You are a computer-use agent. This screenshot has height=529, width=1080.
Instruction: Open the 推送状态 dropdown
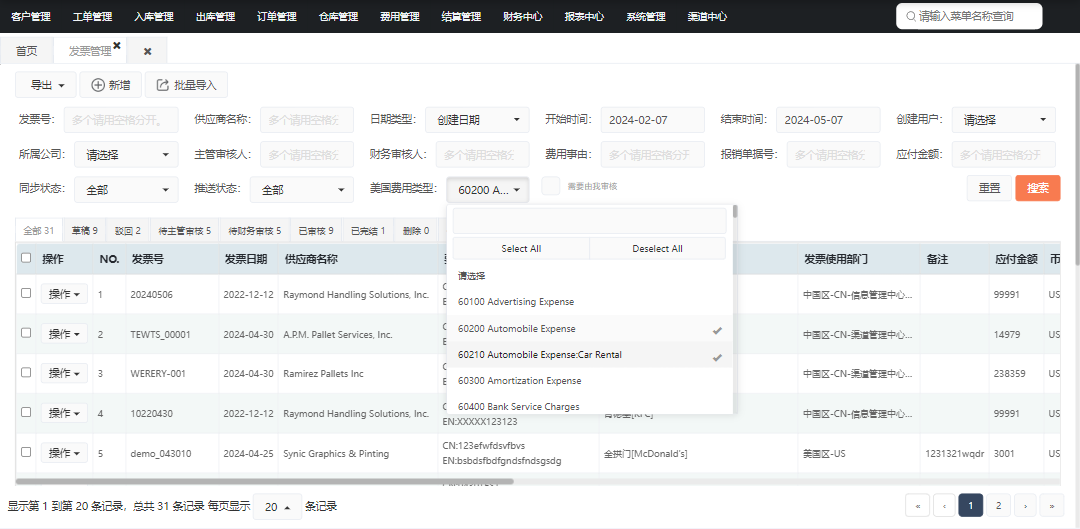pyautogui.click(x=302, y=189)
